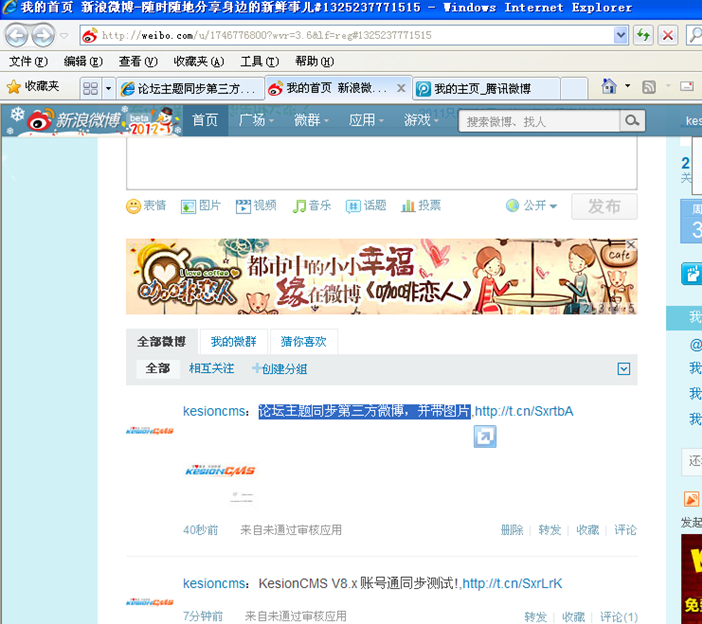Viewport: 702px width, 624px height.
Task: Attach a video with 视频
Action: pyautogui.click(x=256, y=206)
